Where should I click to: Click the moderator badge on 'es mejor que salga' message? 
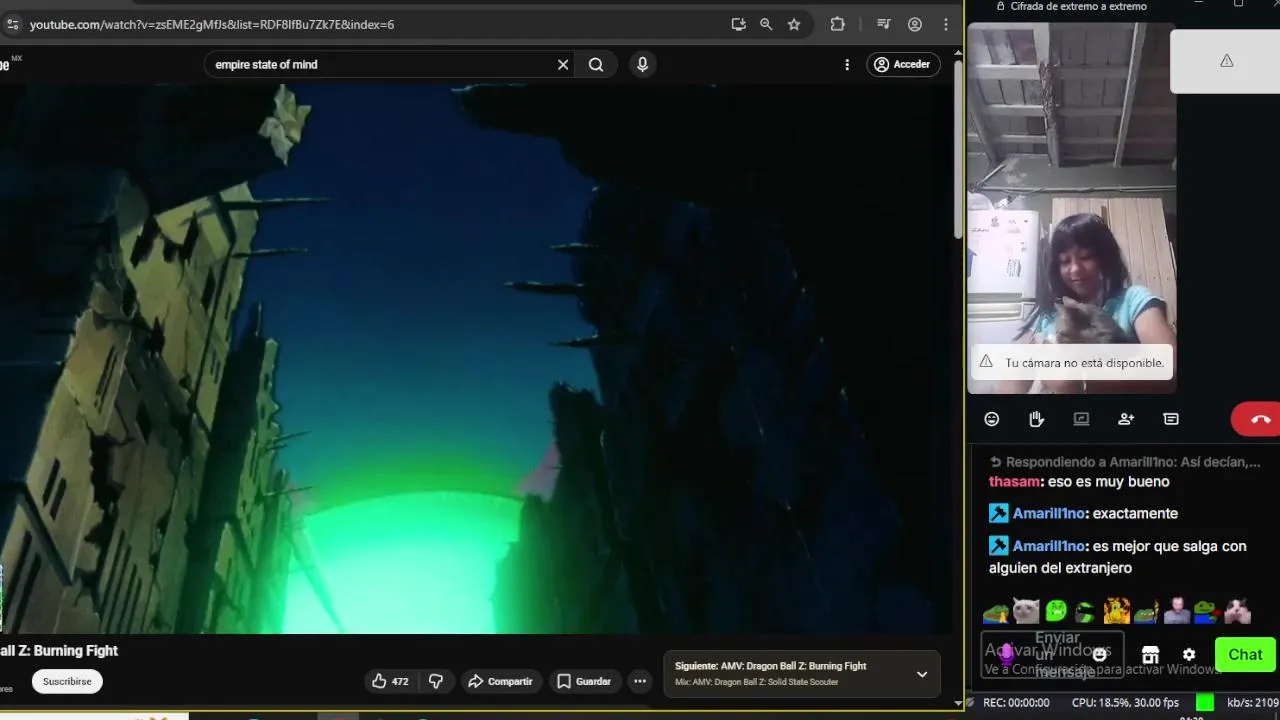pos(998,546)
